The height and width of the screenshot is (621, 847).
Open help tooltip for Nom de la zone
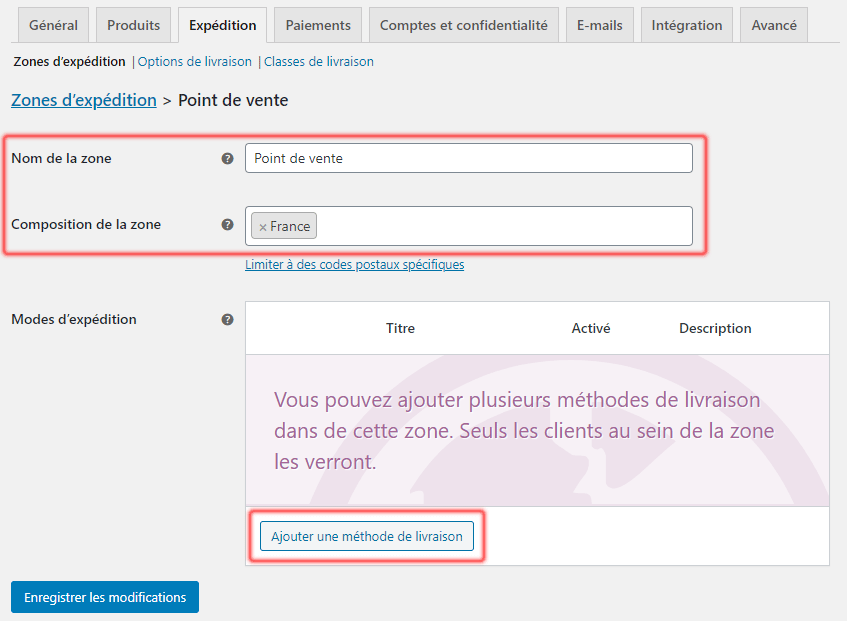pyautogui.click(x=227, y=158)
